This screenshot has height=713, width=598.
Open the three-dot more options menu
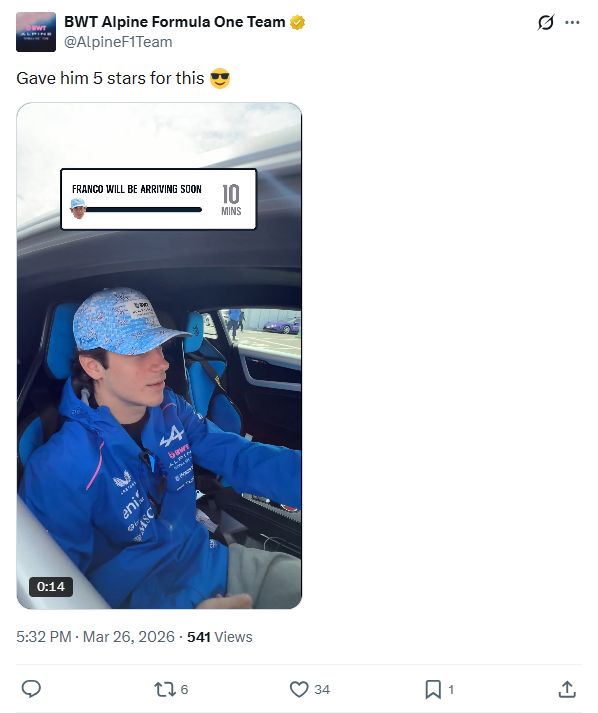pos(572,22)
